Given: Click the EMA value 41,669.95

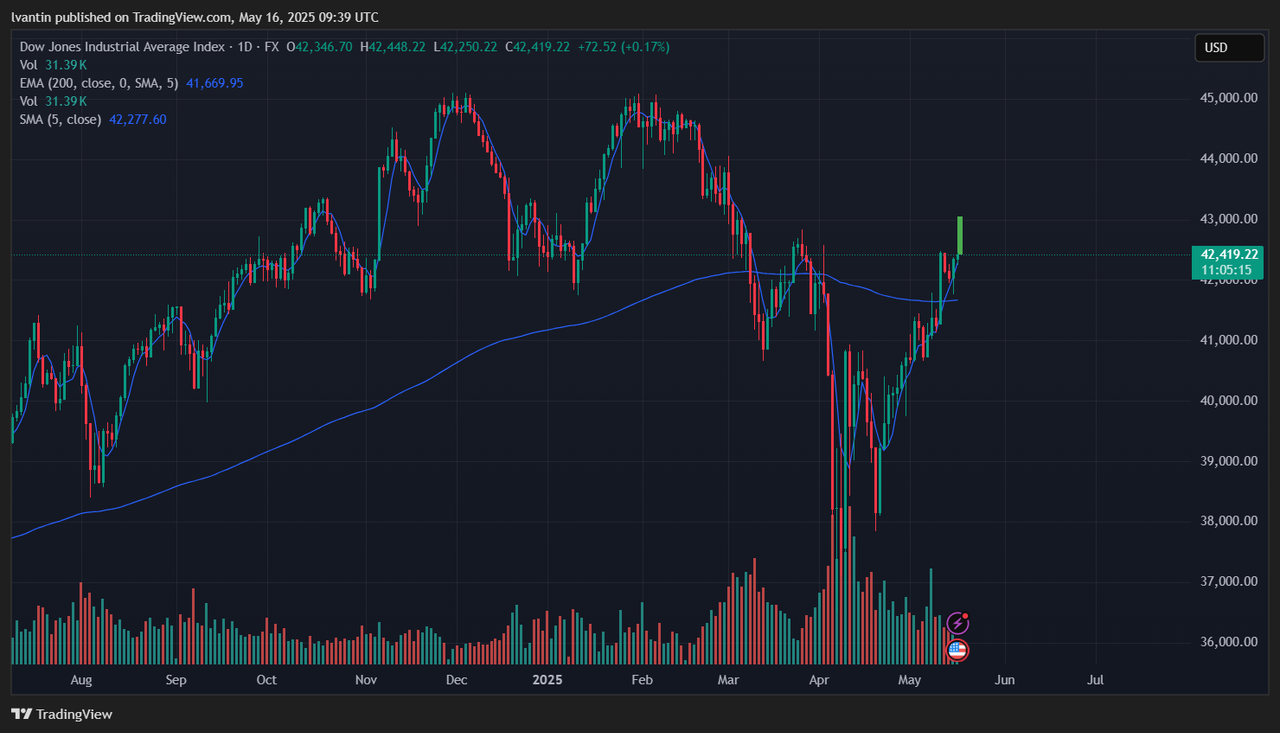Looking at the screenshot, I should click(x=215, y=83).
